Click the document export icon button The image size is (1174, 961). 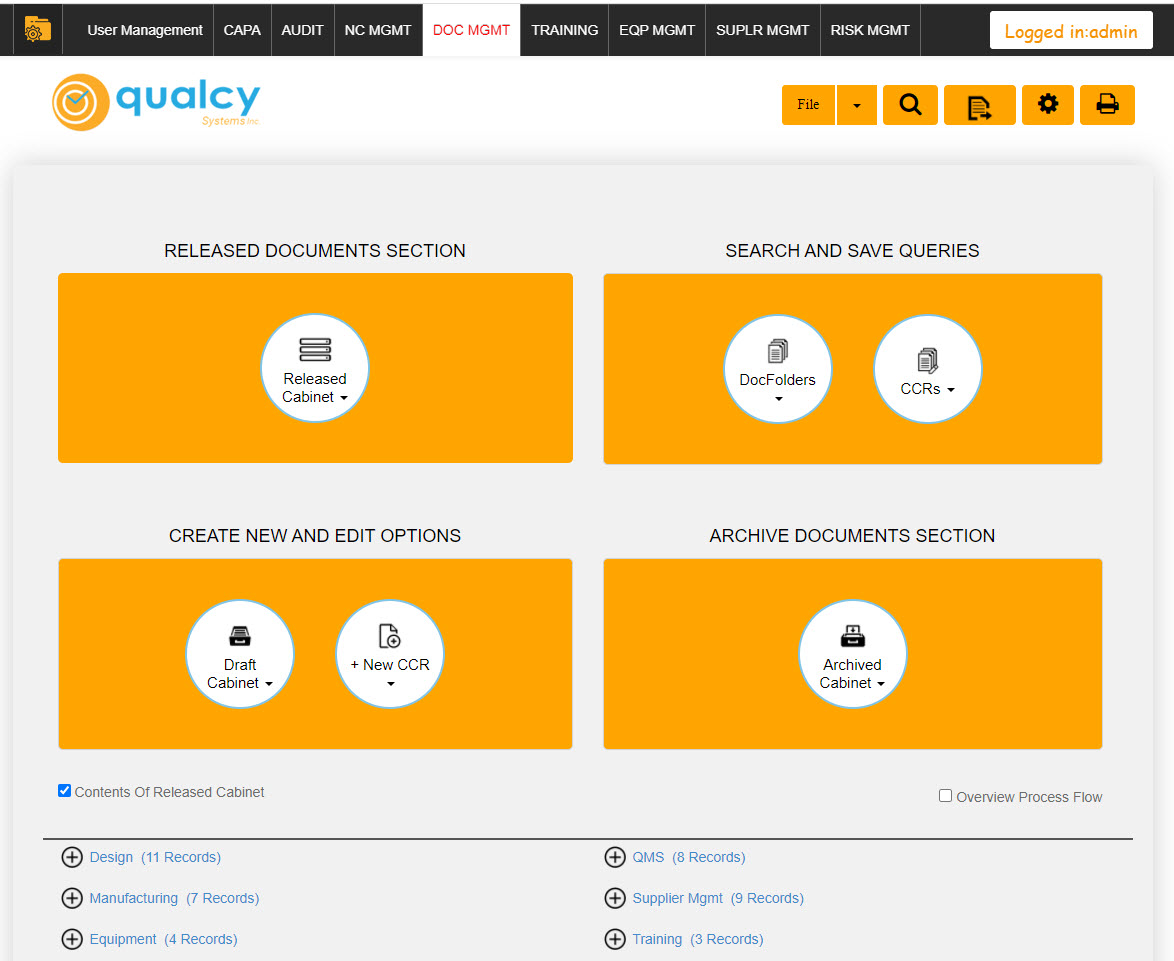point(979,105)
